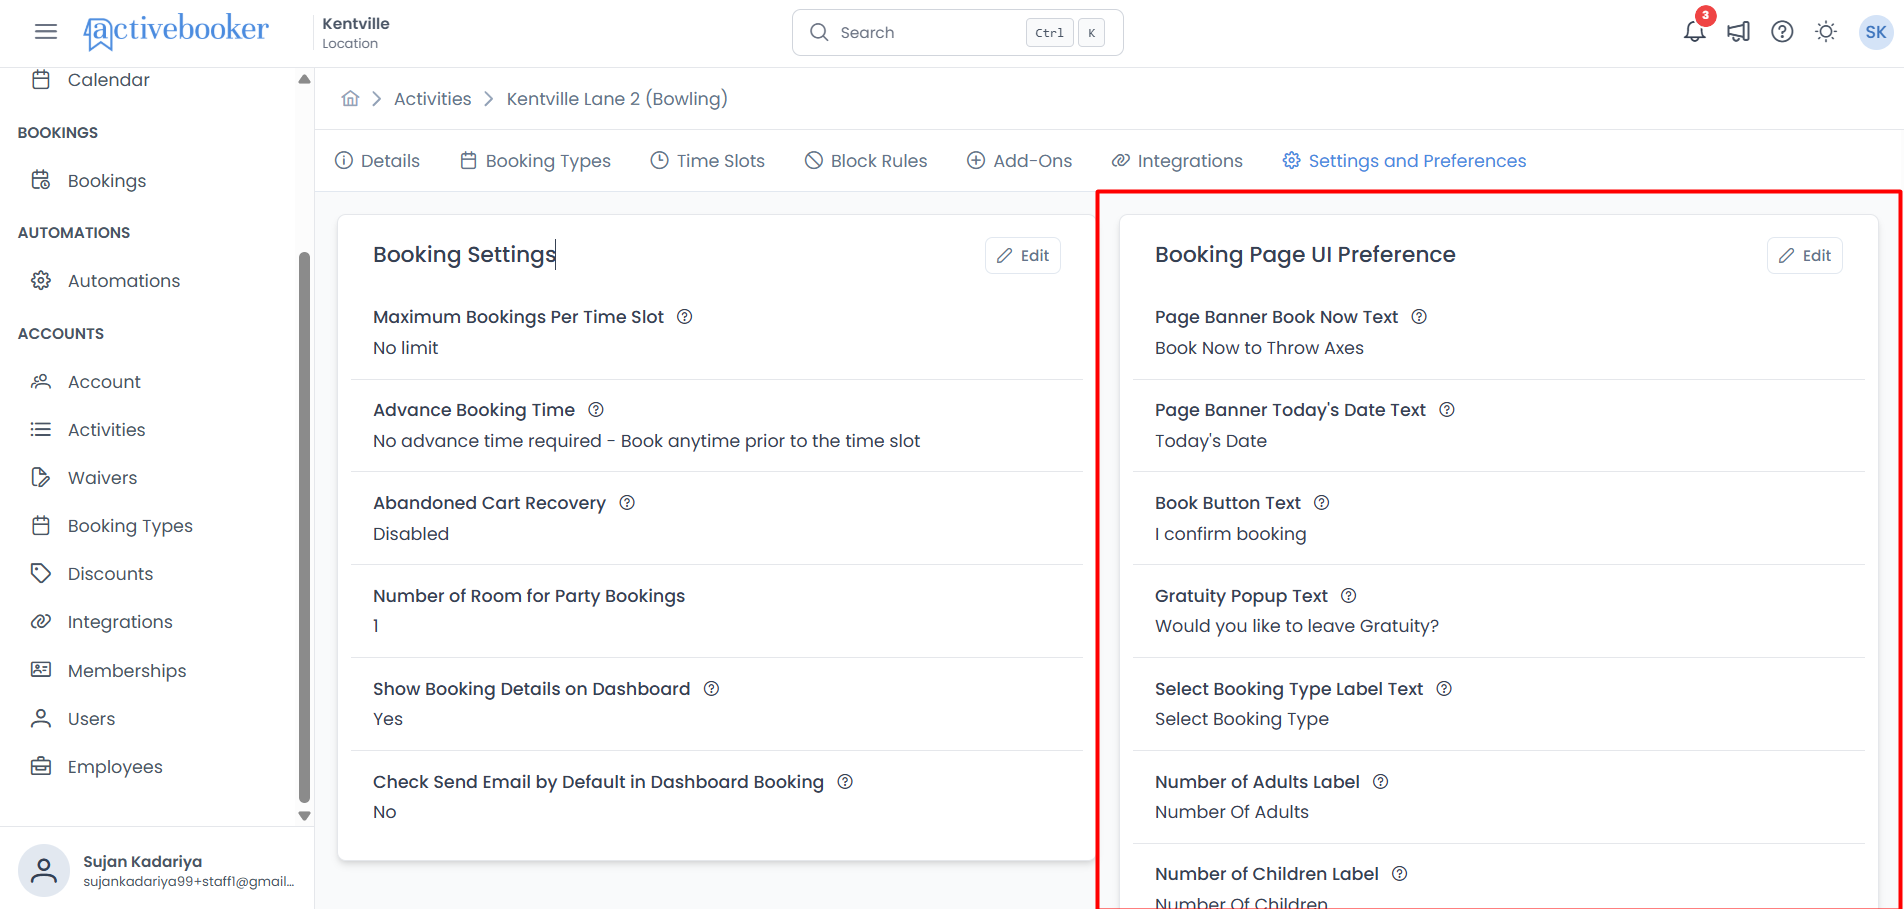Open Waivers in the sidebar
Image resolution: width=1904 pixels, height=909 pixels.
[102, 478]
